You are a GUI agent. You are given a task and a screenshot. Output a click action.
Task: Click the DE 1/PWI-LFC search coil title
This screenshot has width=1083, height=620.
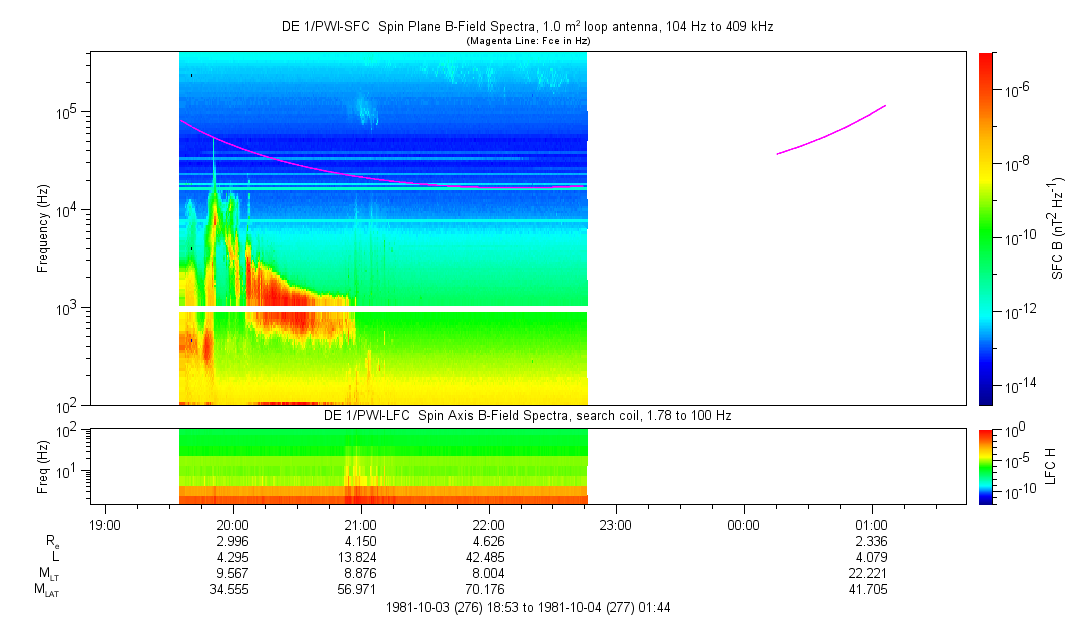[526, 415]
